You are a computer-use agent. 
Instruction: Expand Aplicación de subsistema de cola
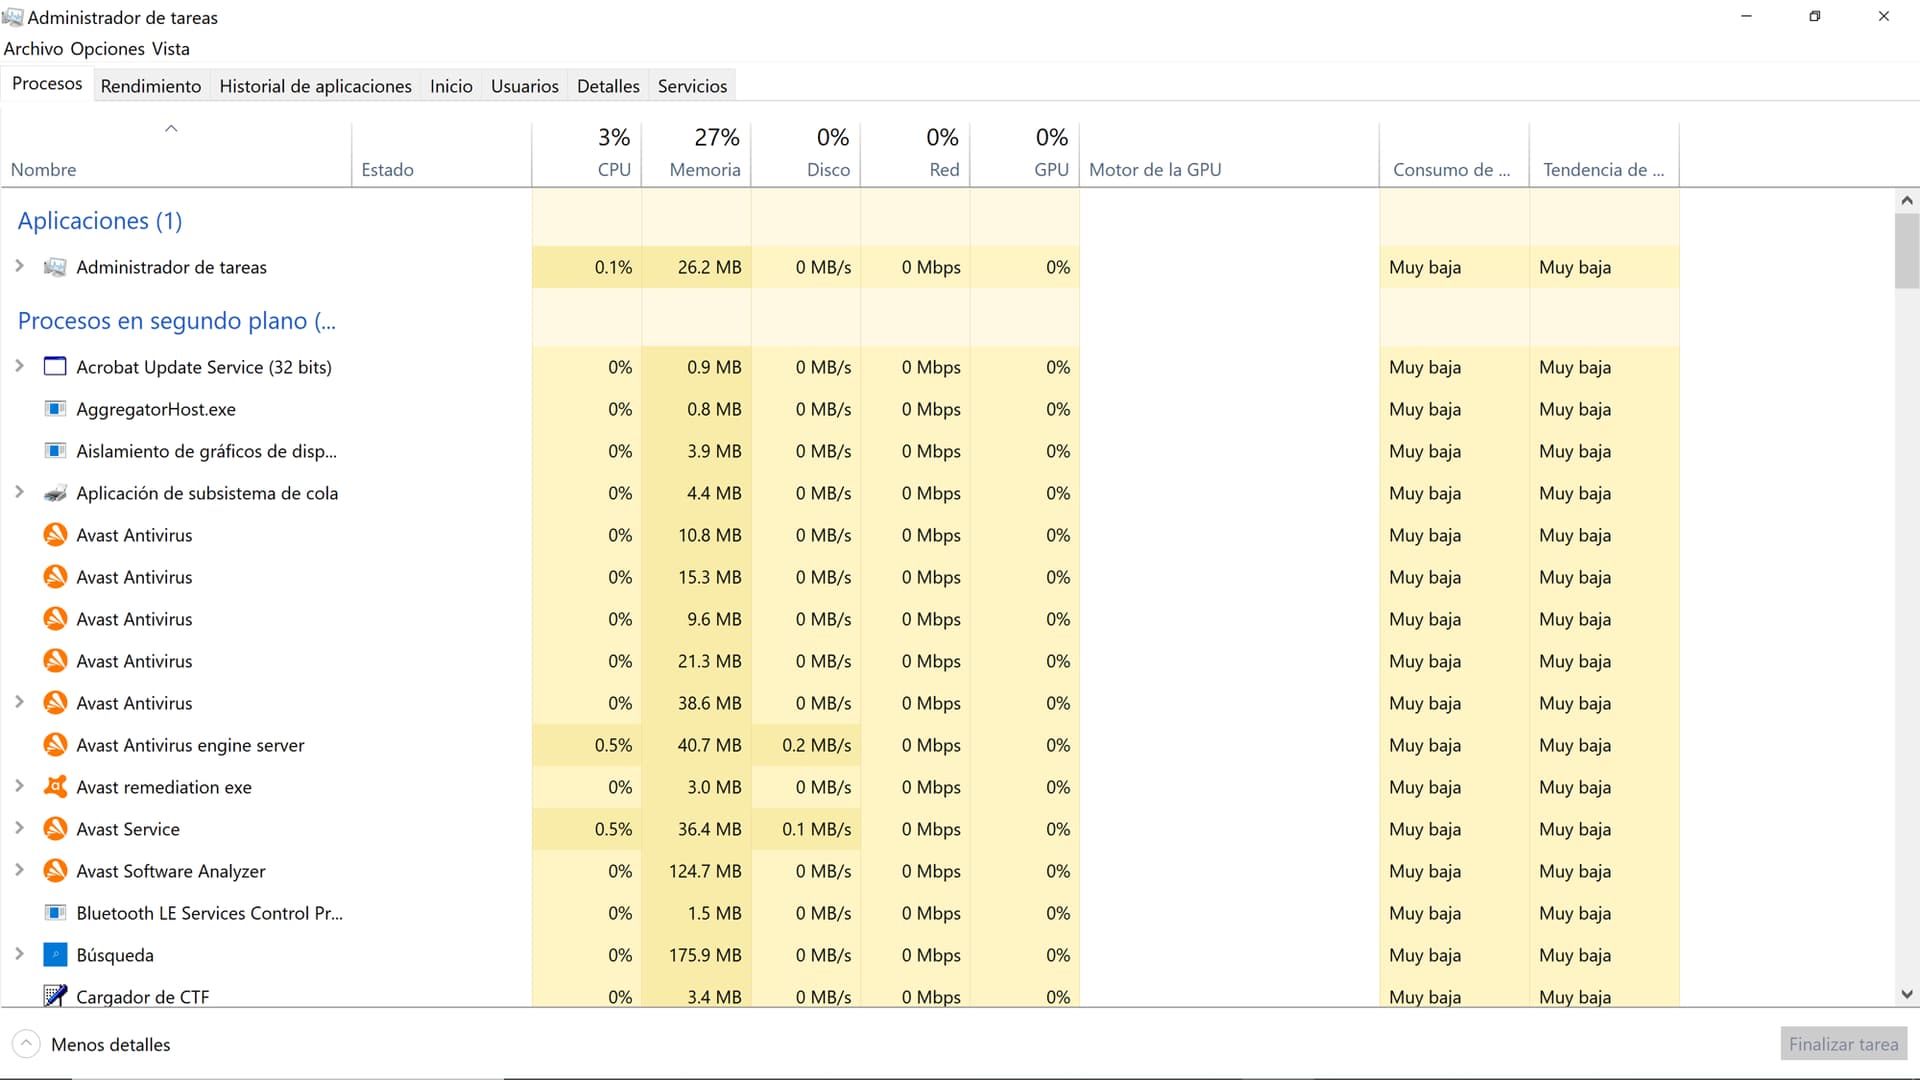coord(19,492)
